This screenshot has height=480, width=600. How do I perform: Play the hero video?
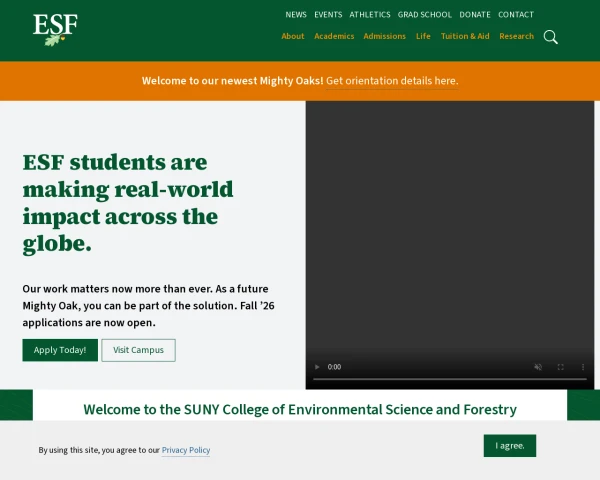coord(317,367)
